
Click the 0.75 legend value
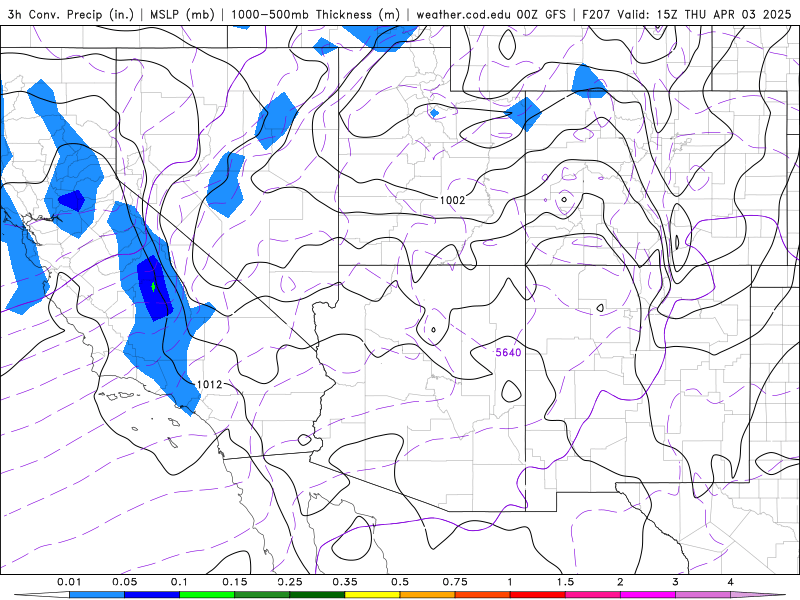pyautogui.click(x=455, y=582)
